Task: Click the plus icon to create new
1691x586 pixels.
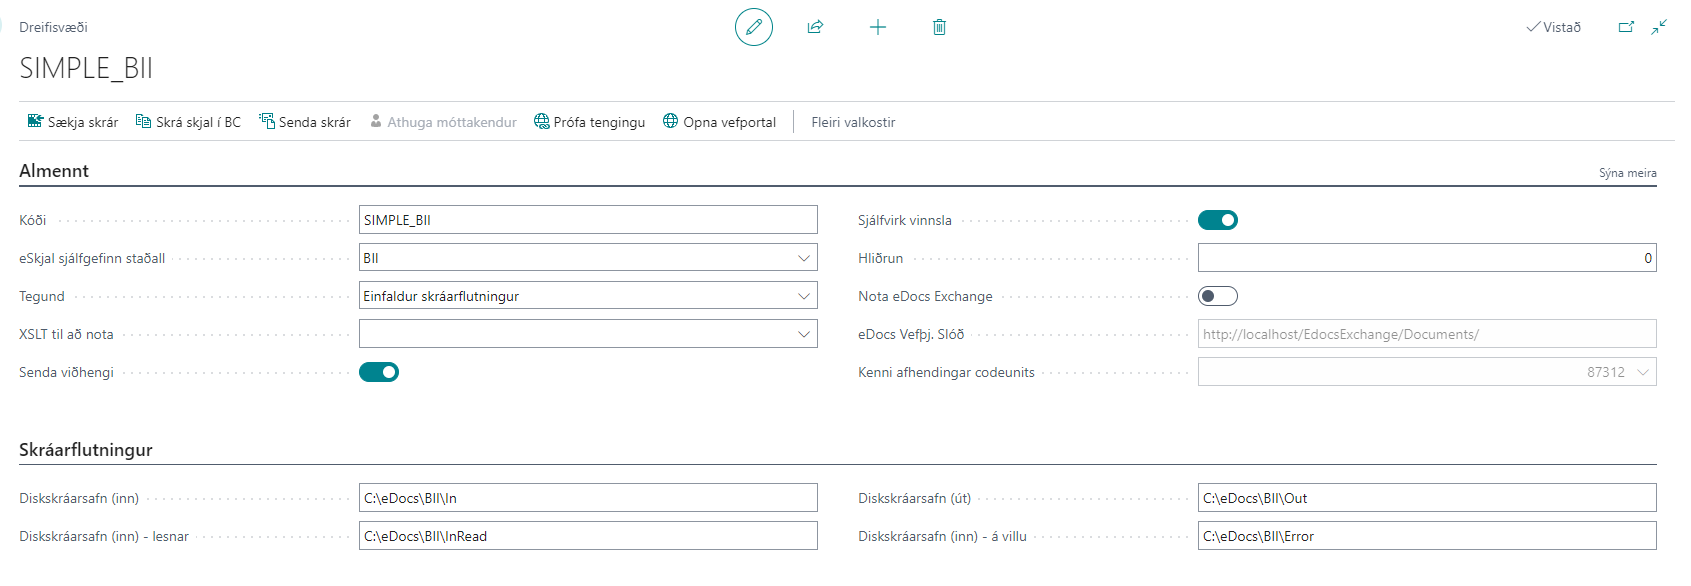Action: coord(877,27)
